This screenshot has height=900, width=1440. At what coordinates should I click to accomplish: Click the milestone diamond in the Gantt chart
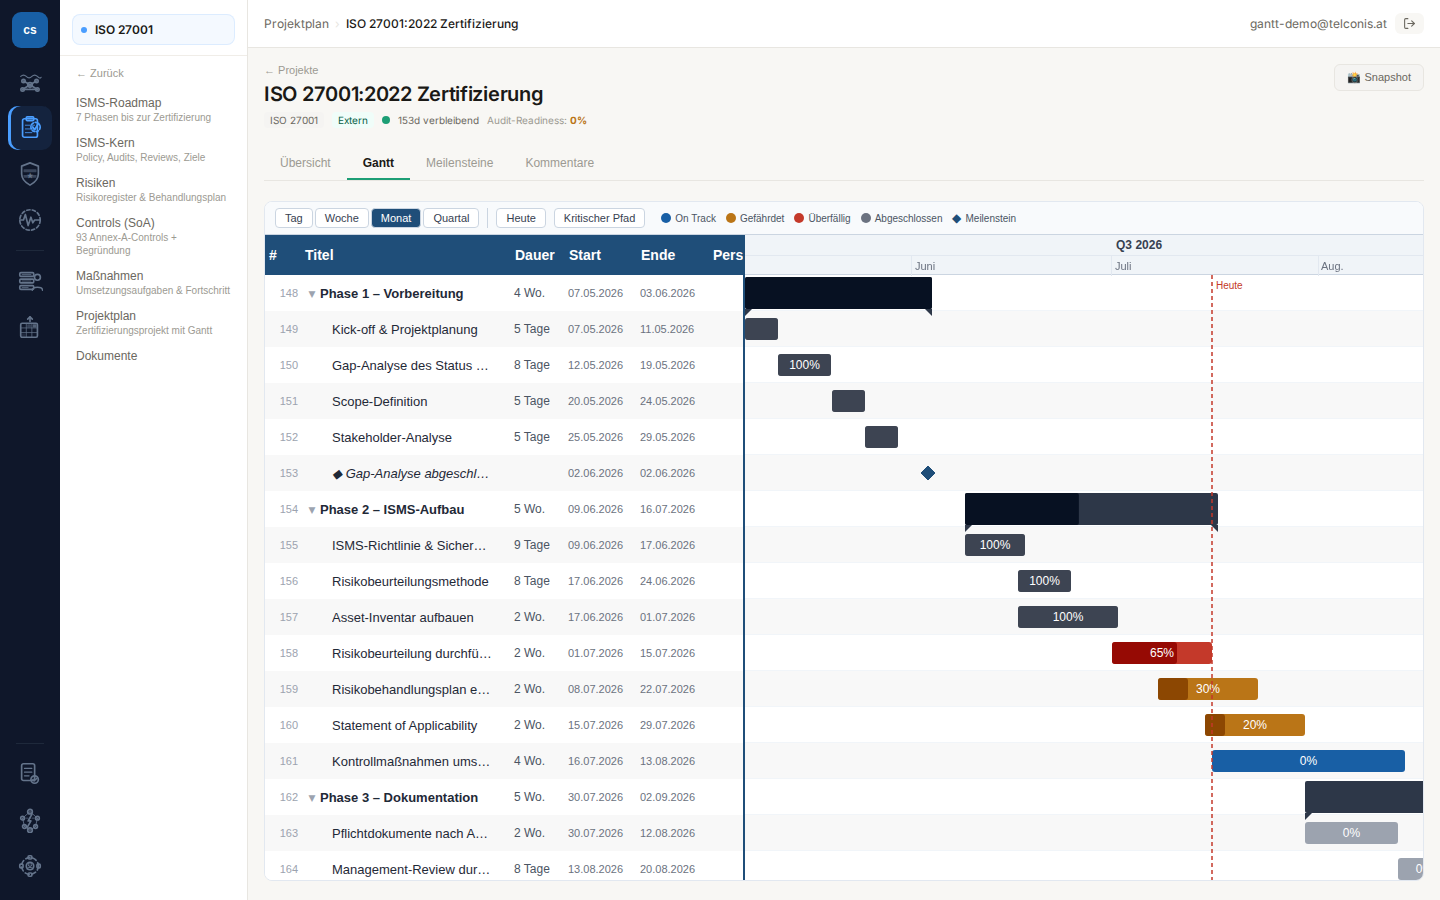928,473
